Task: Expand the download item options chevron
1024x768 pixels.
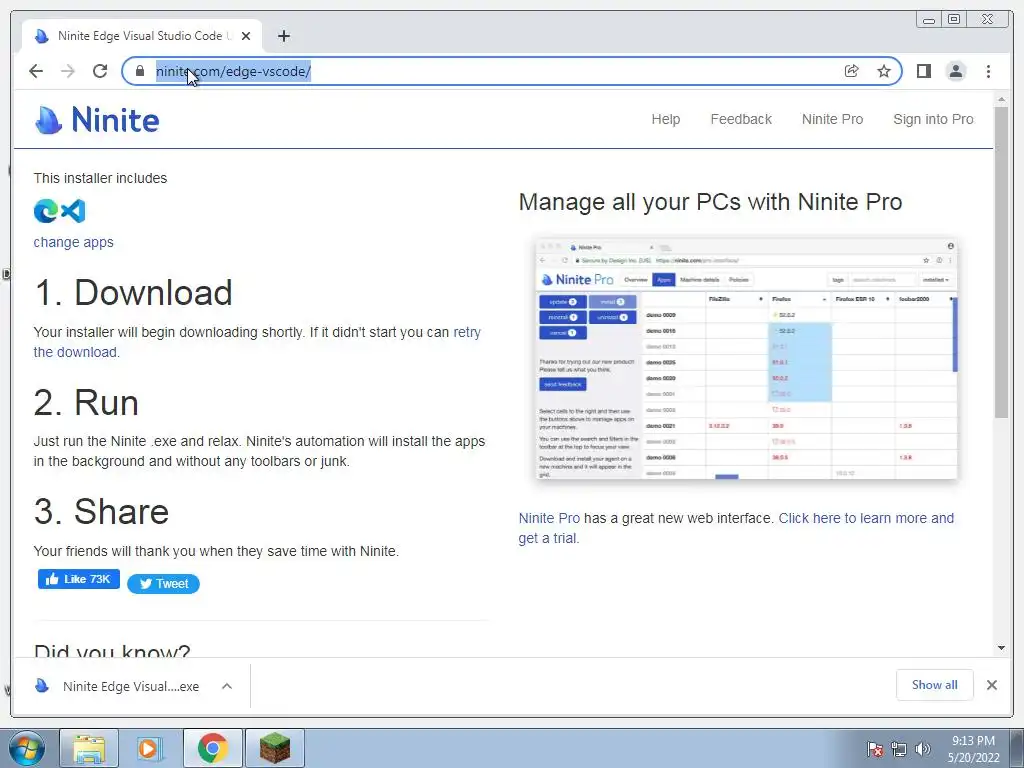Action: (227, 686)
